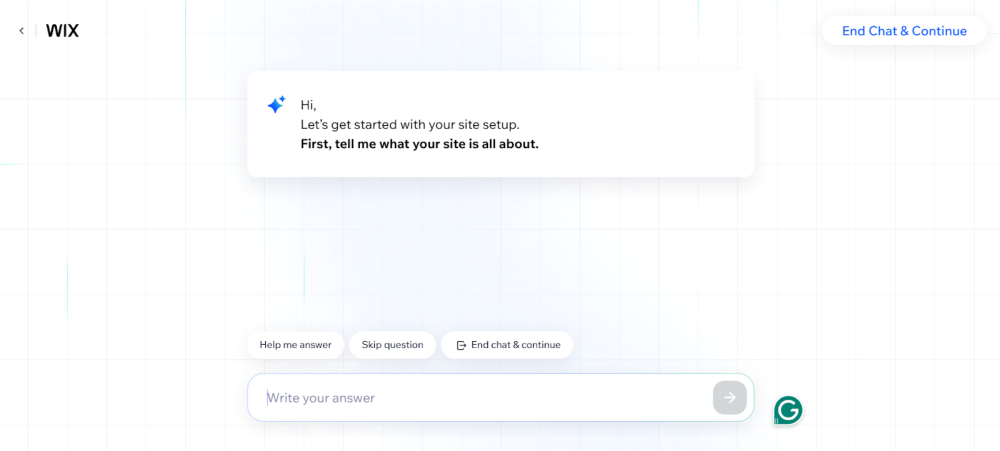Image resolution: width=1000 pixels, height=451 pixels.
Task: Grab the drag dots on Grammarly badge
Action: tap(776, 421)
